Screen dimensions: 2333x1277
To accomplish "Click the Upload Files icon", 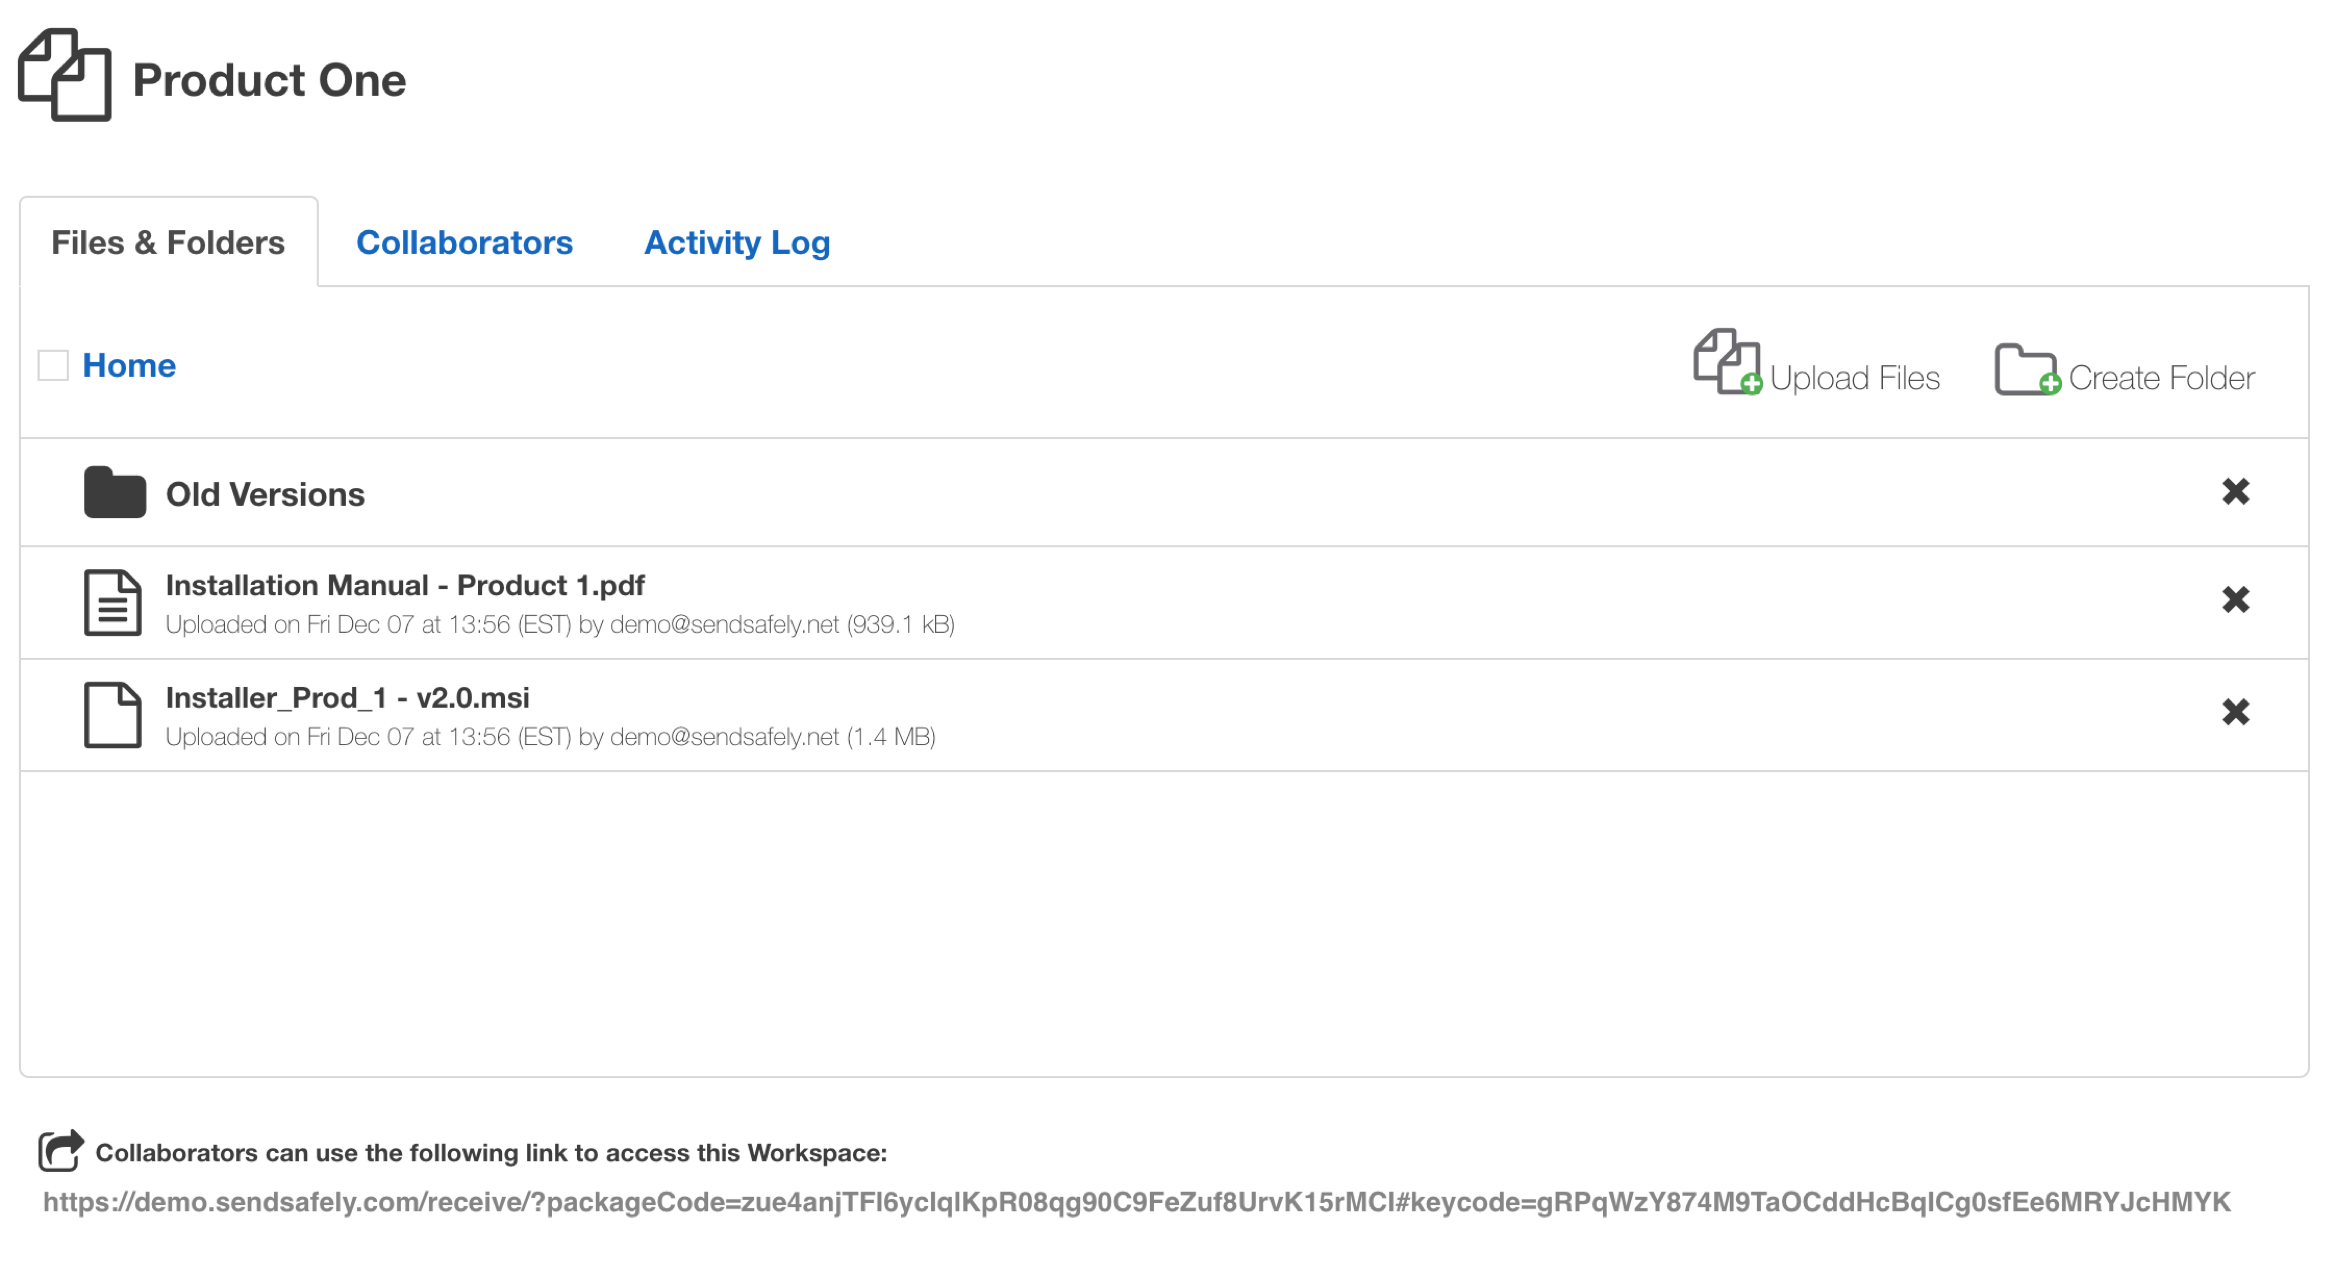I will click(1726, 362).
